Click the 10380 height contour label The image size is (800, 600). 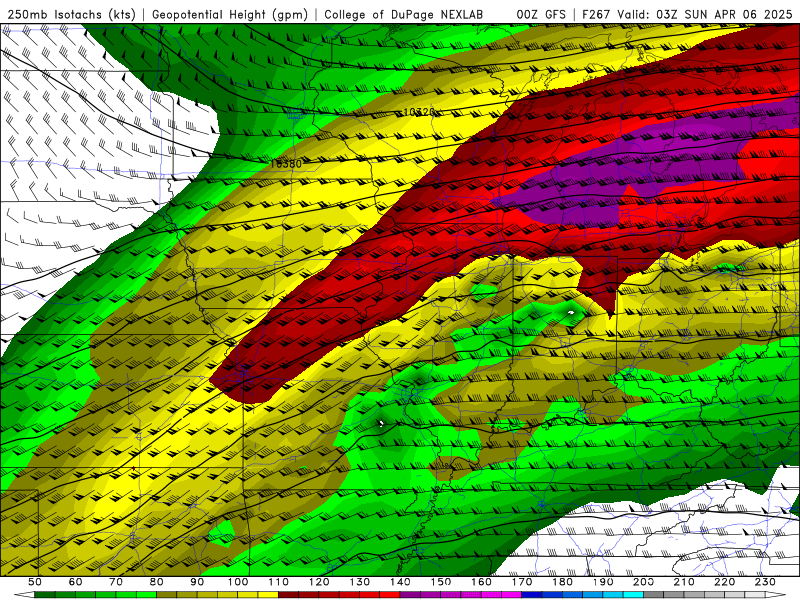[286, 164]
